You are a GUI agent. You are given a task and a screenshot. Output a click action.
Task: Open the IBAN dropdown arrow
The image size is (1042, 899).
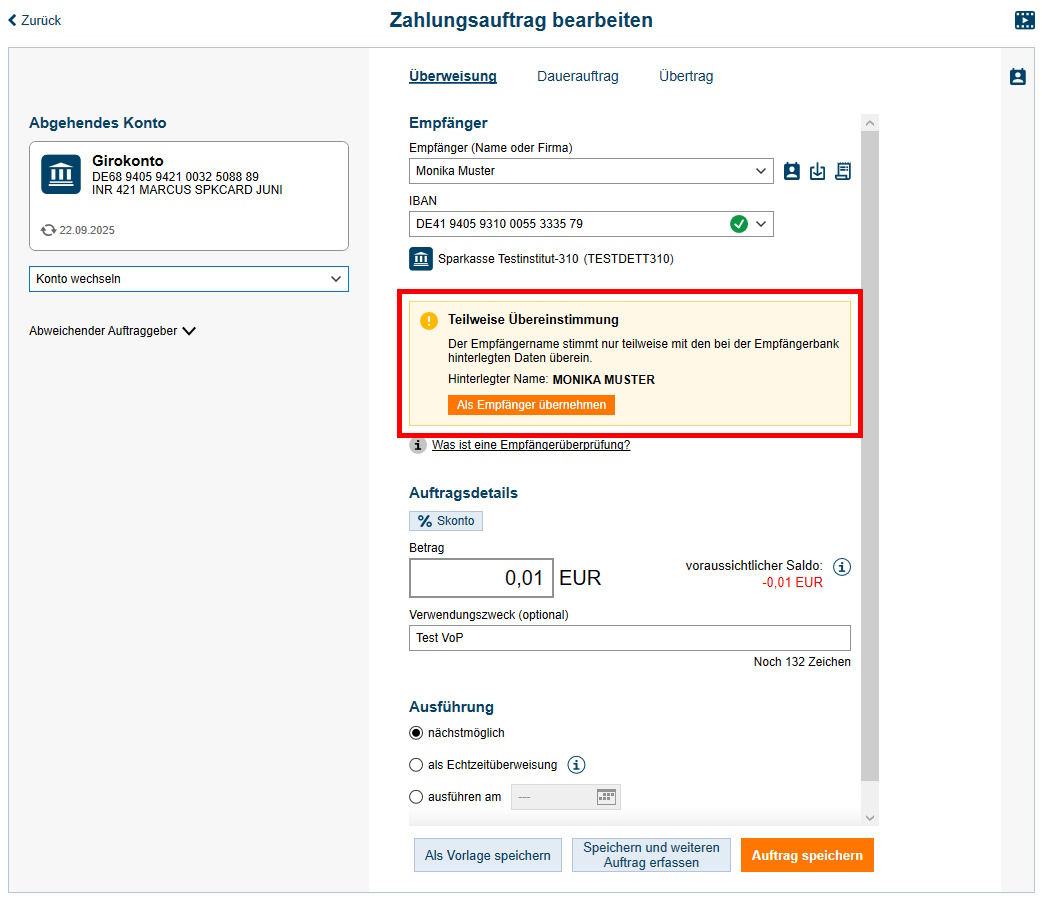762,224
